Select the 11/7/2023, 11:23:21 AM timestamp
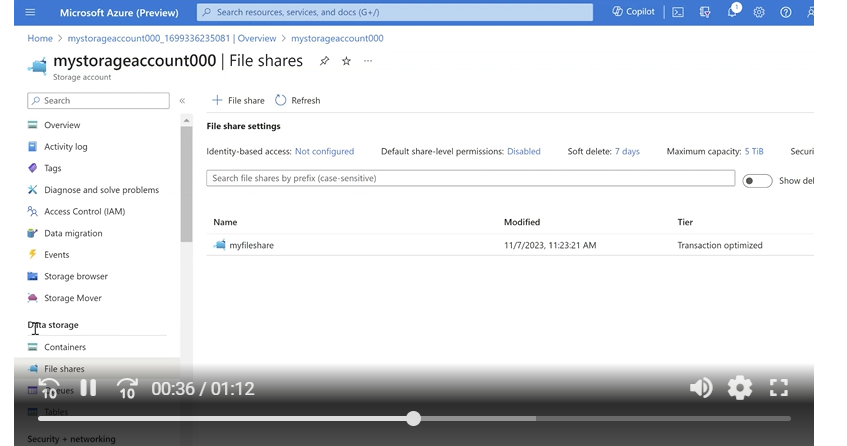 (550, 245)
